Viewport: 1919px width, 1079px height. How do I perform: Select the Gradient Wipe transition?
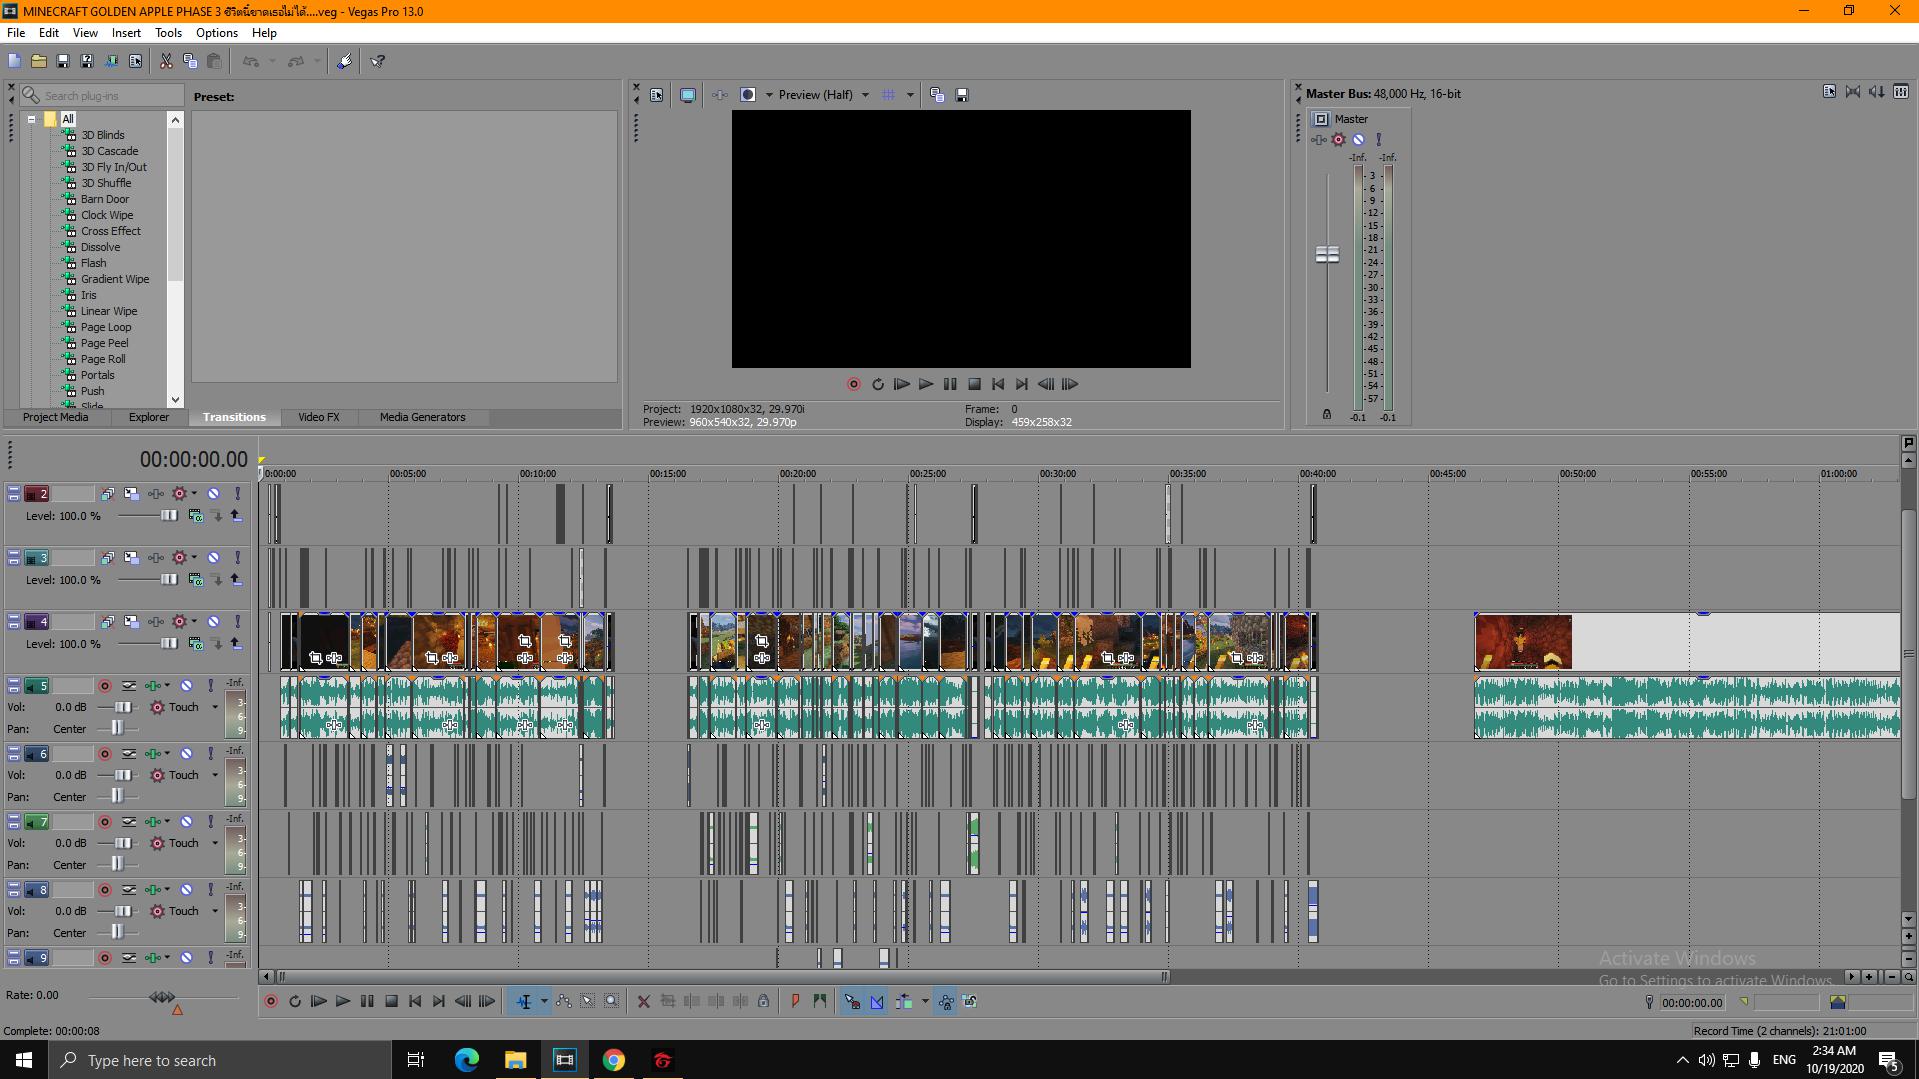click(x=114, y=279)
